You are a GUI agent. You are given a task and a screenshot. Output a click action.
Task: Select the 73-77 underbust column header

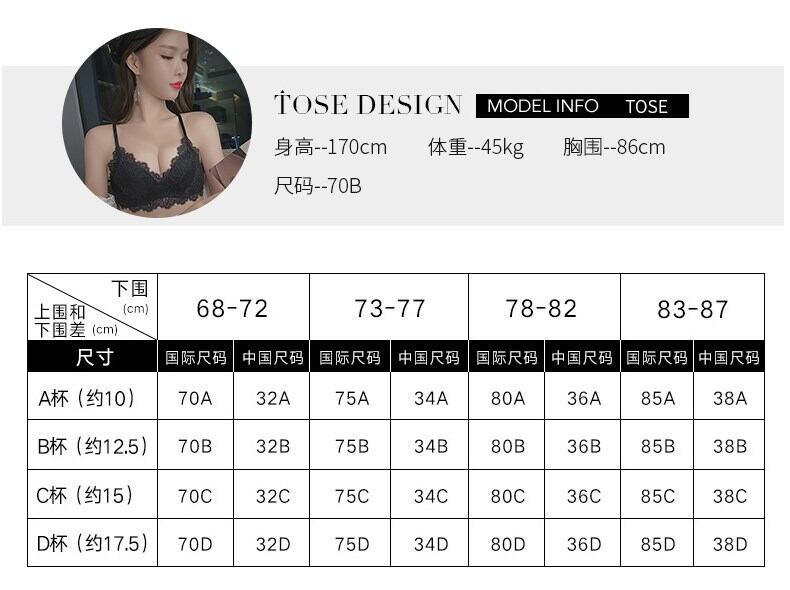click(x=389, y=309)
